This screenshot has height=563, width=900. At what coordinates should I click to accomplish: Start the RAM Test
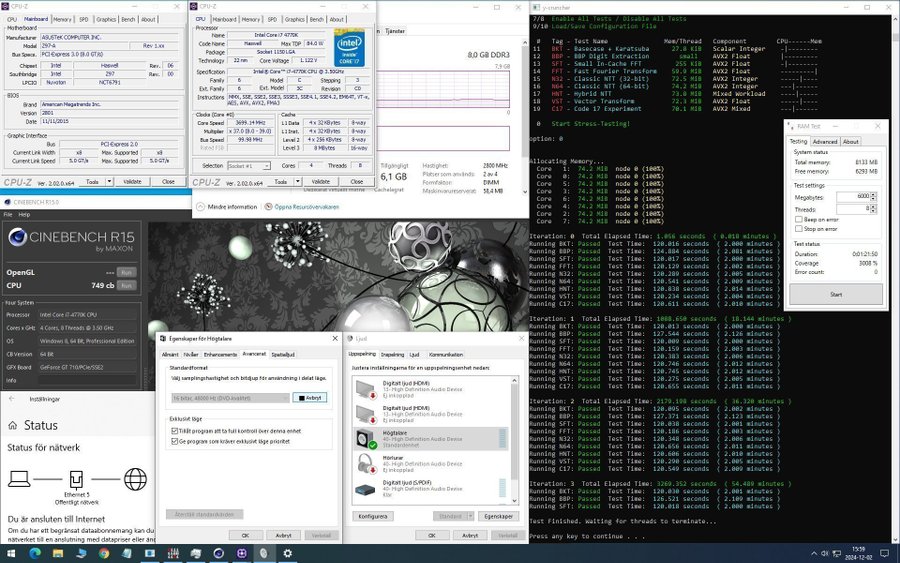[836, 294]
